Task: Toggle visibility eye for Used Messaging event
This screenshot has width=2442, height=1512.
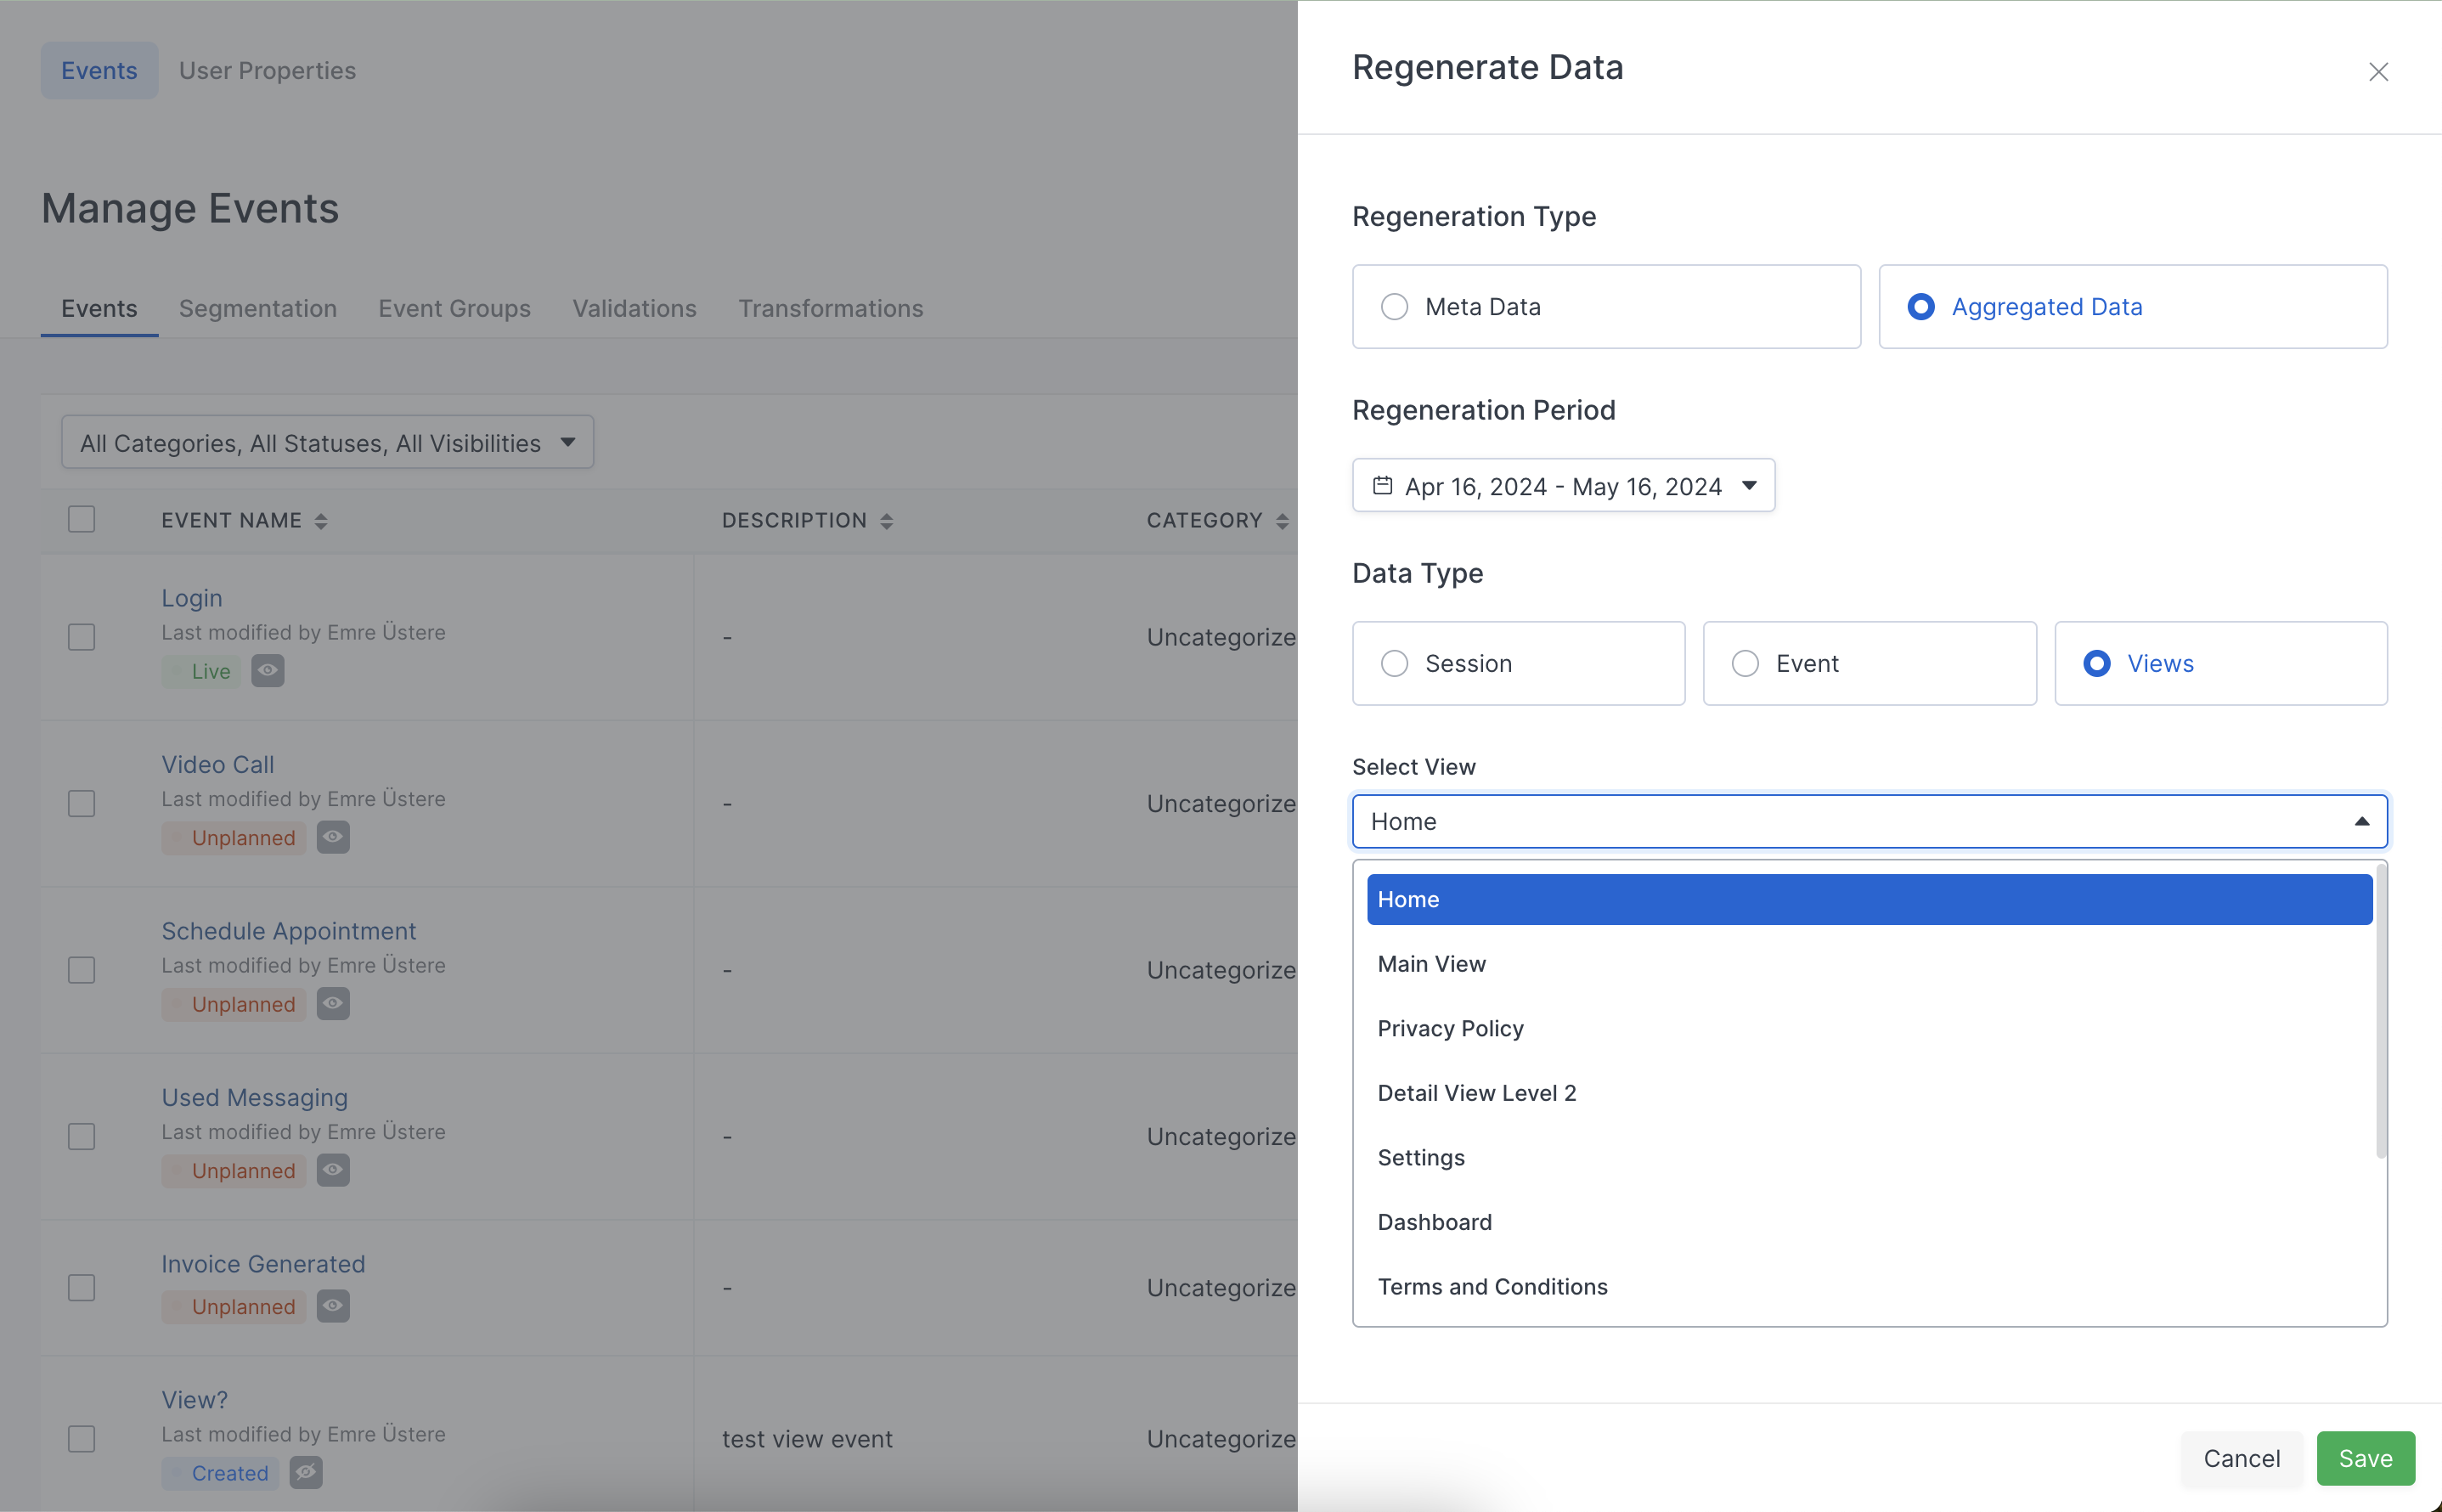Action: [333, 1170]
